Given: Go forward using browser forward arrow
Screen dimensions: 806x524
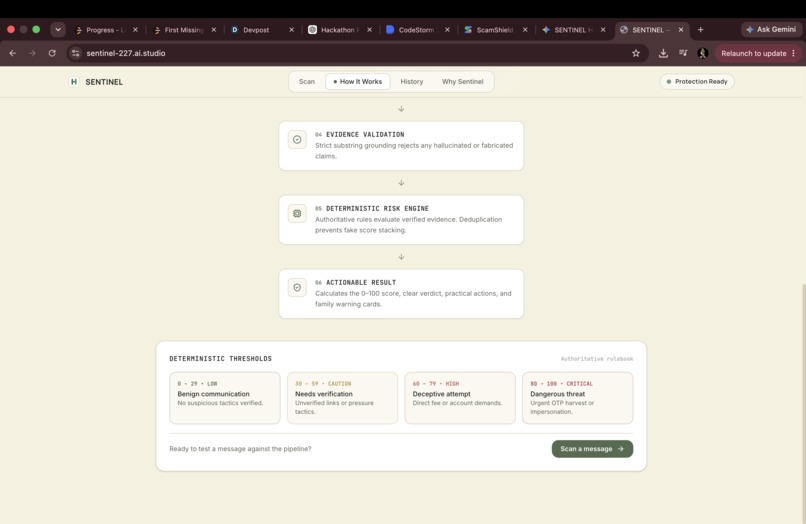Looking at the screenshot, I should pyautogui.click(x=32, y=53).
